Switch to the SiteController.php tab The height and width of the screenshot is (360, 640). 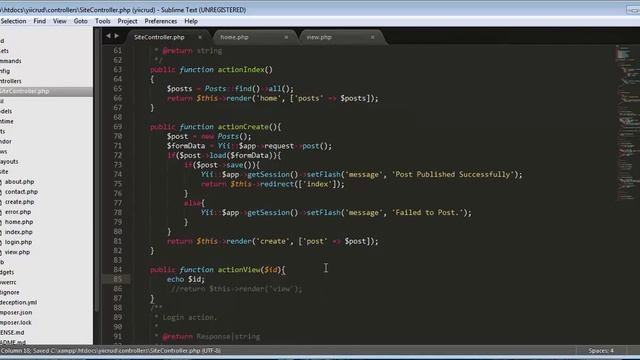pos(159,37)
